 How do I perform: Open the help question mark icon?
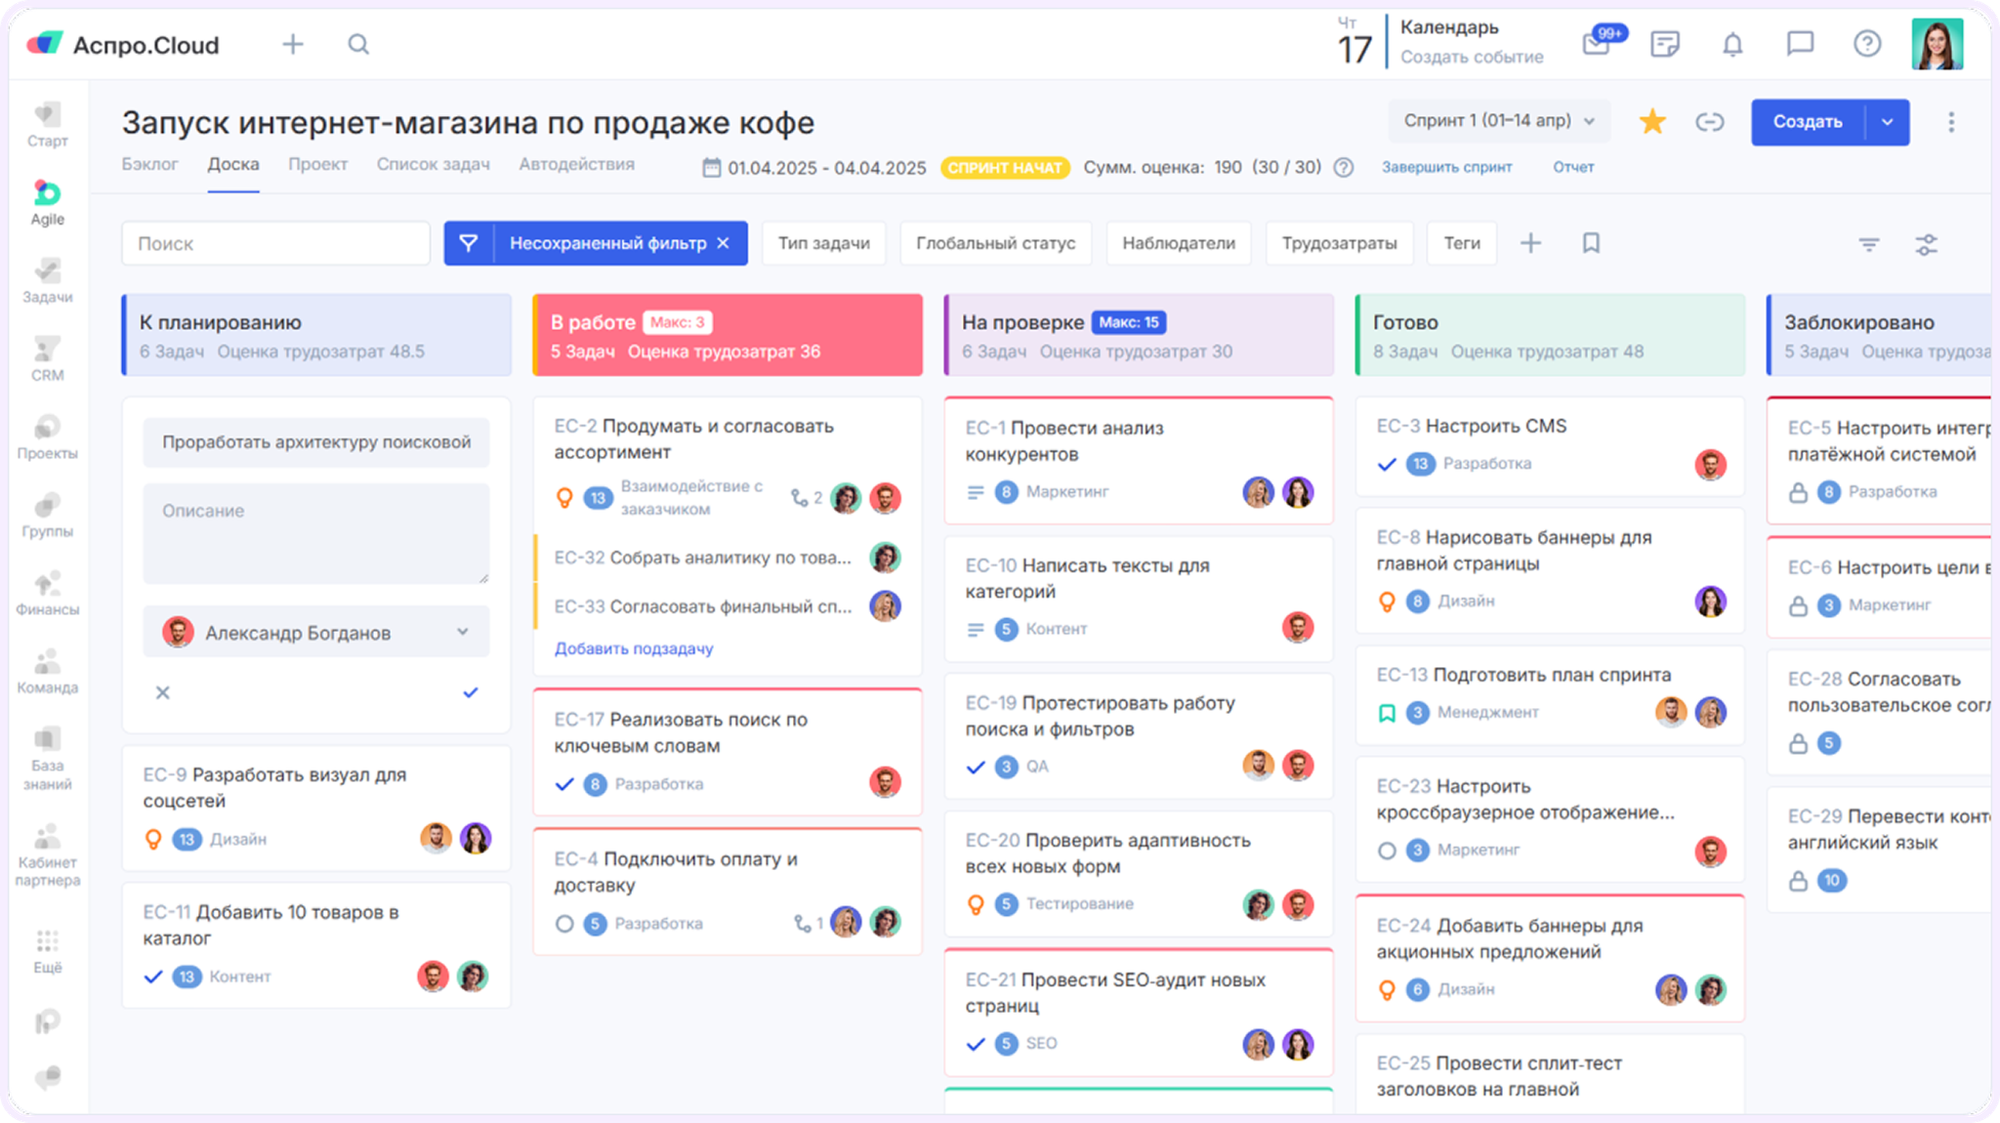tap(1867, 44)
